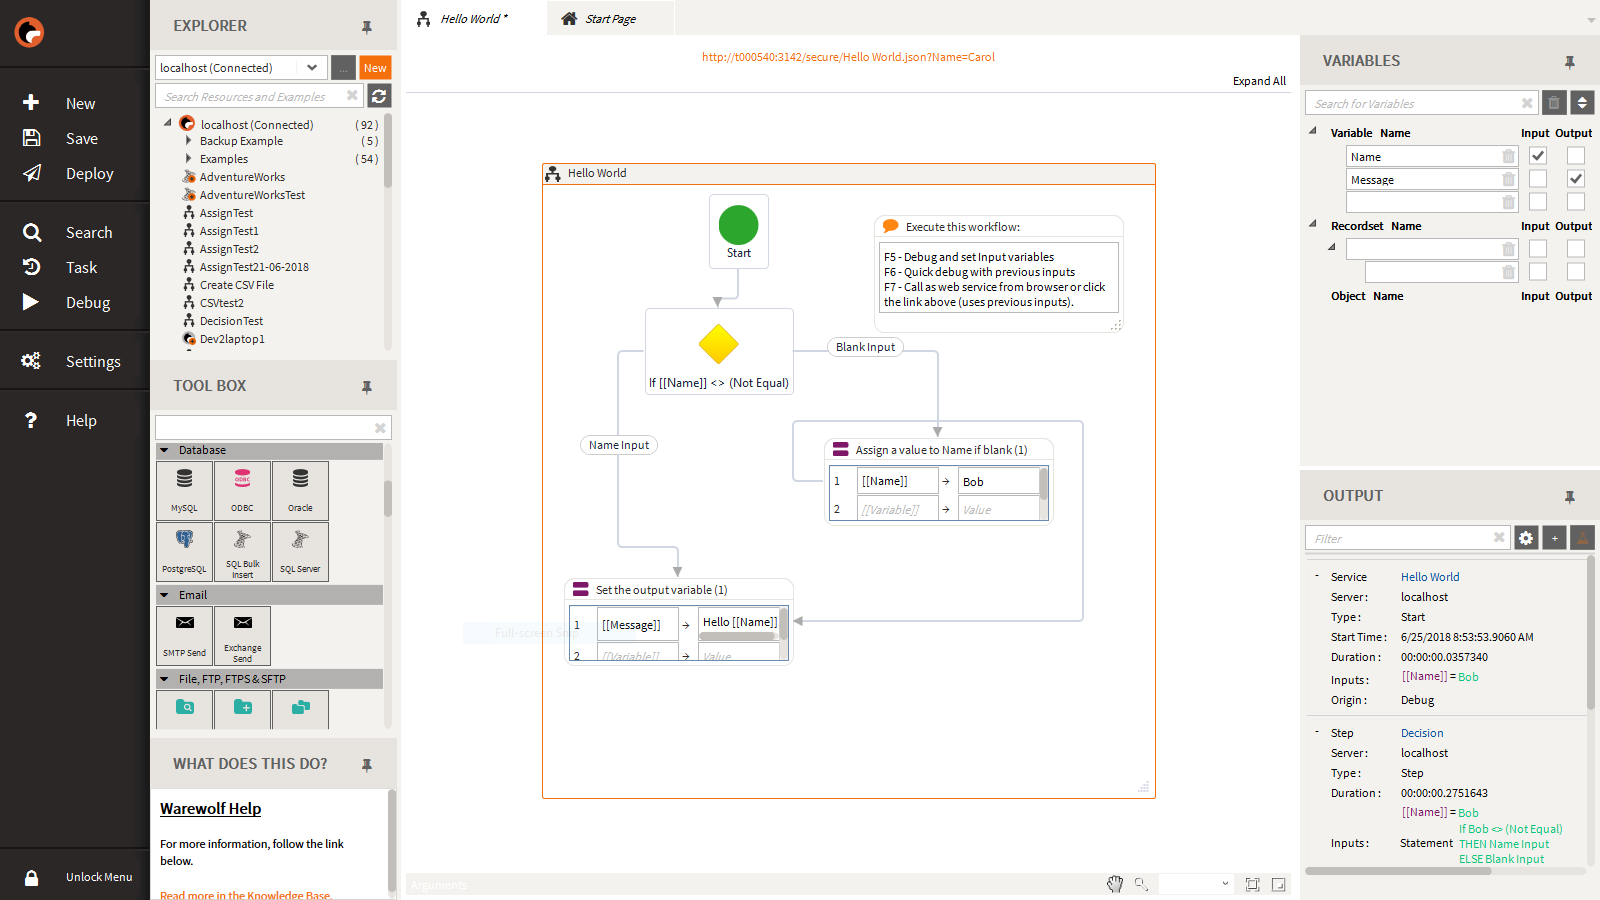This screenshot has height=900, width=1600.
Task: Open the workflow web service URL
Action: [x=848, y=57]
